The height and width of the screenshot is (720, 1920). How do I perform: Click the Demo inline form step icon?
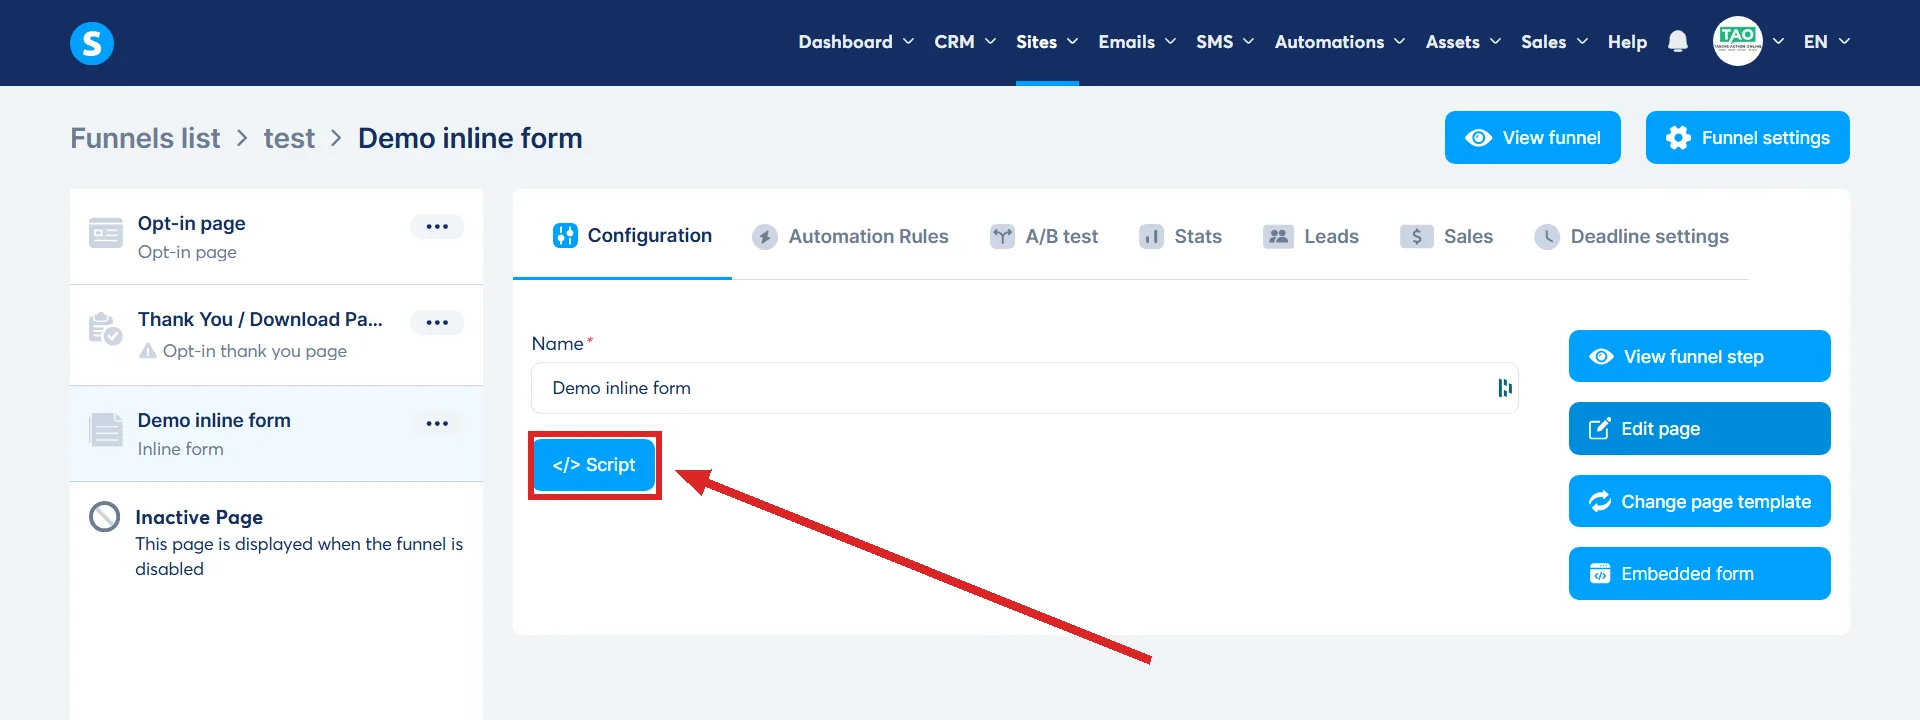(106, 430)
